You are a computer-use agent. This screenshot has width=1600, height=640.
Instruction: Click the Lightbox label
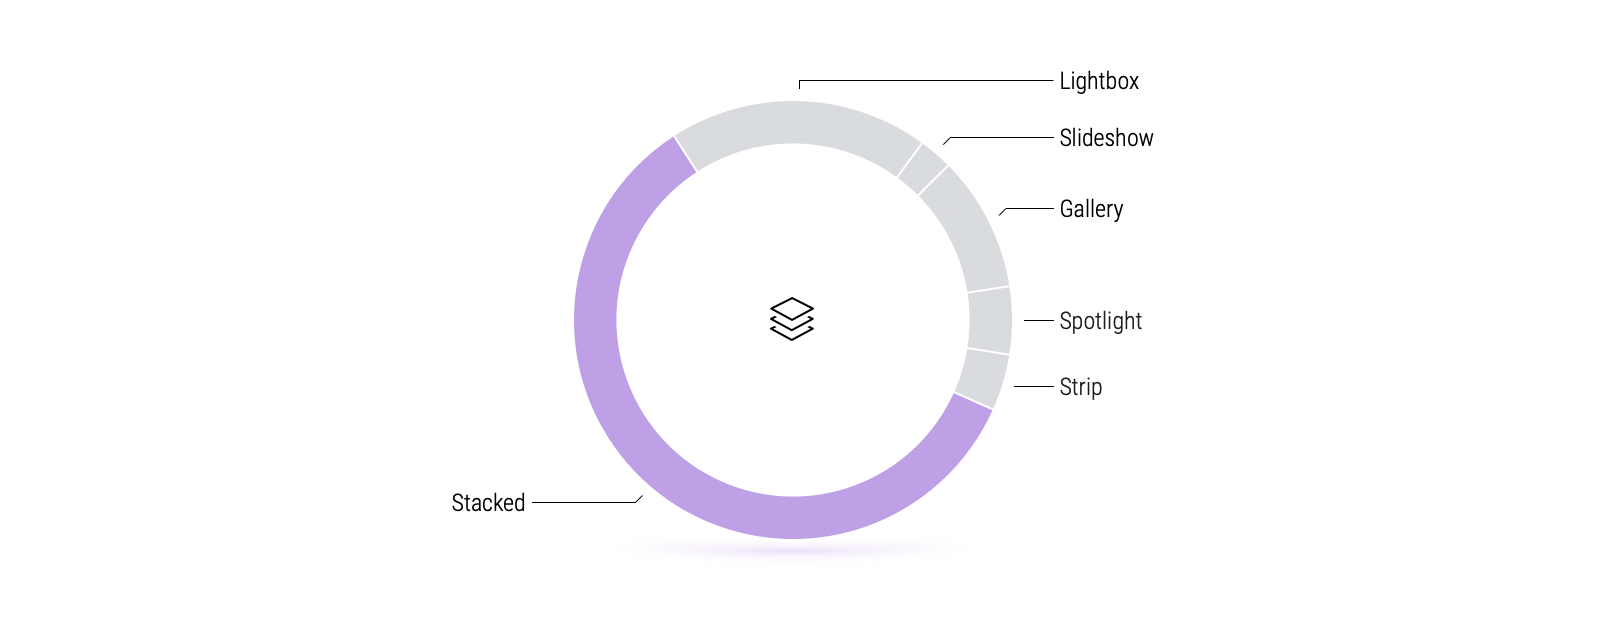point(1099,81)
